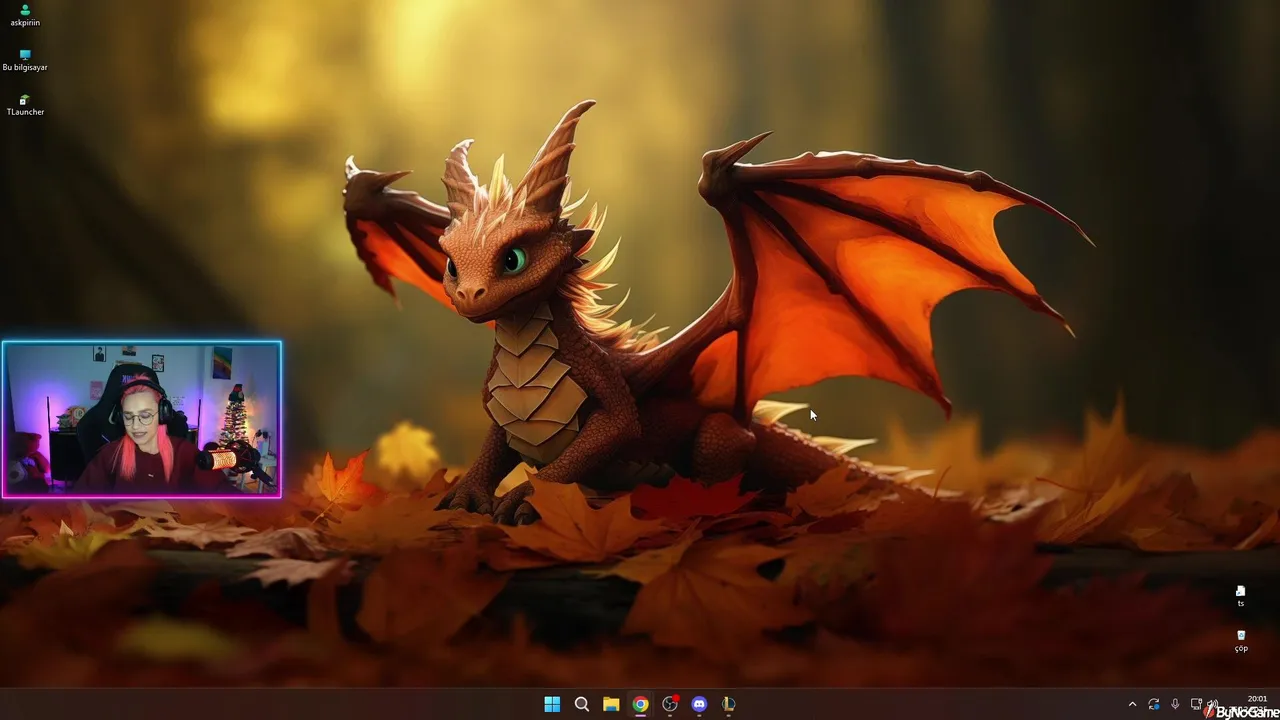Click the webcam overlay thumbnail
The image size is (1280, 720).
pyautogui.click(x=142, y=419)
